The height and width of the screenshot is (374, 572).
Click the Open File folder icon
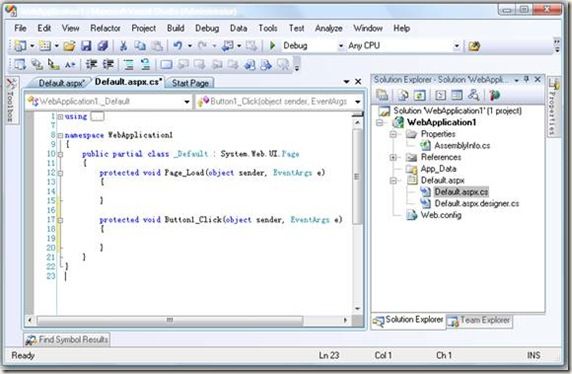pyautogui.click(x=69, y=46)
